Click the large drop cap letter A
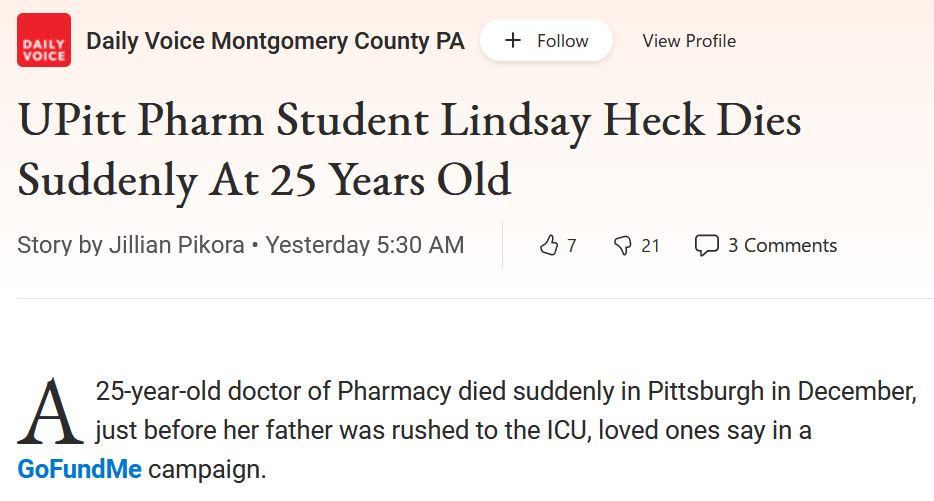Viewport: 934px width, 501px height. [50, 412]
